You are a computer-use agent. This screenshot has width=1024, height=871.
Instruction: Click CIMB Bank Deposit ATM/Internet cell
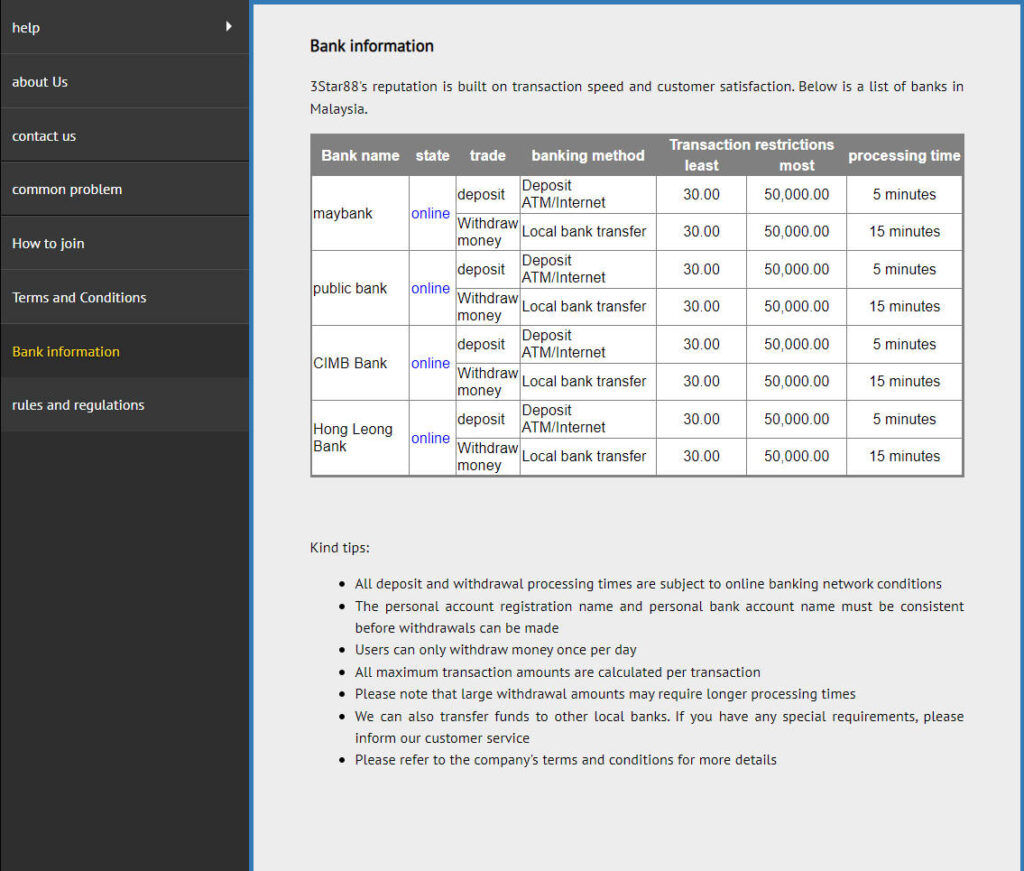point(588,344)
